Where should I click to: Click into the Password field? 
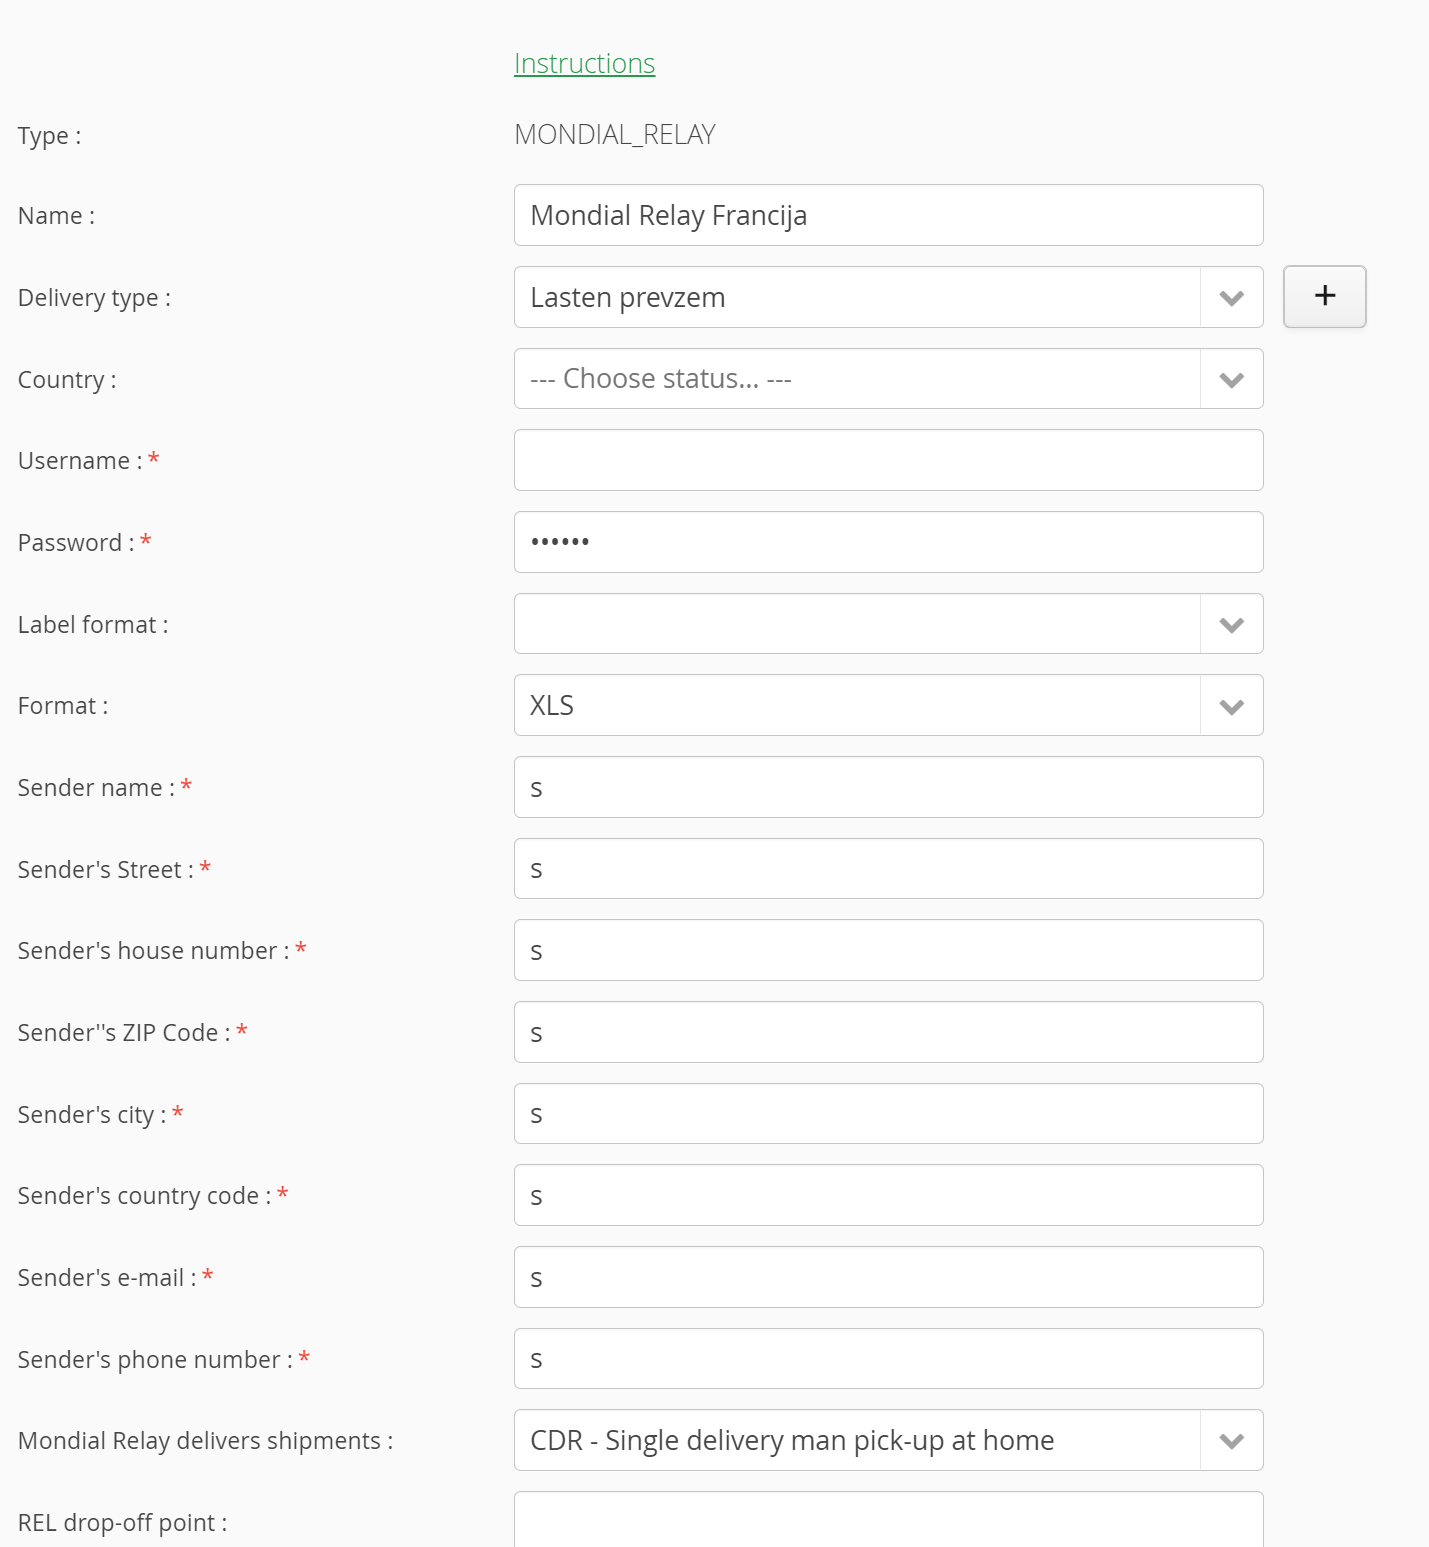click(889, 542)
